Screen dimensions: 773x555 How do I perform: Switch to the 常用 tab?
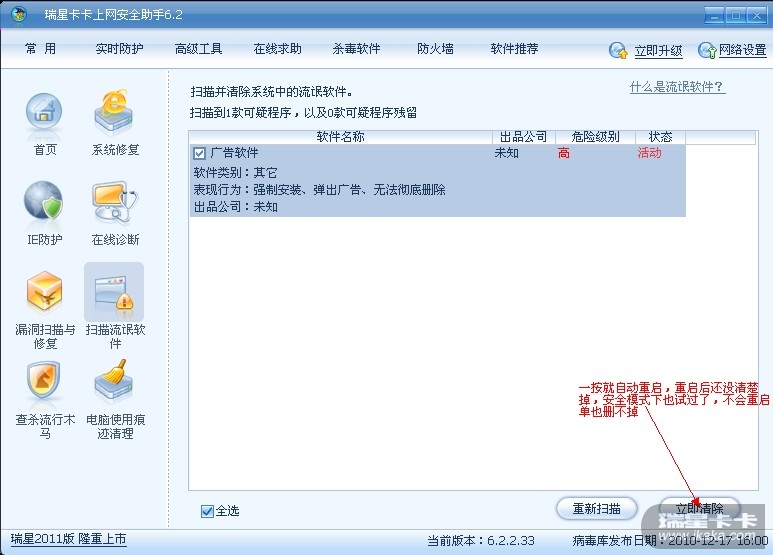coord(40,49)
